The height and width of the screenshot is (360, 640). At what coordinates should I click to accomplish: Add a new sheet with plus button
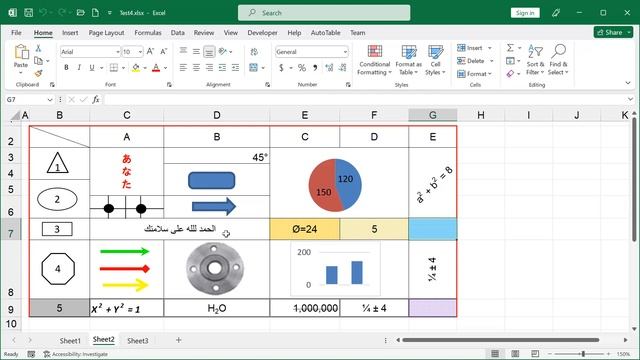[178, 340]
